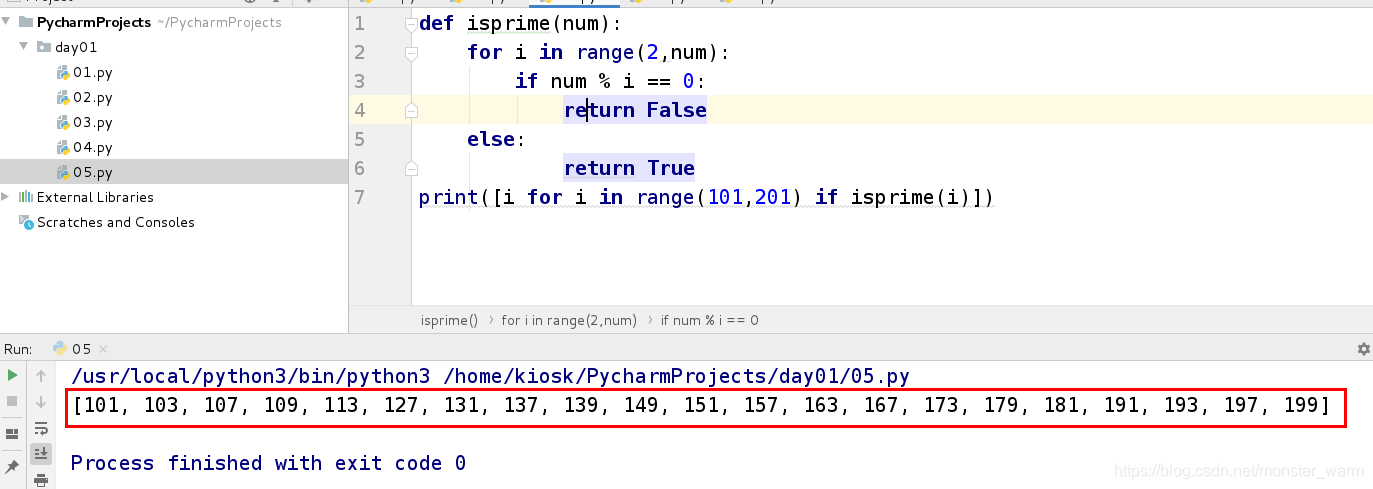Click 'Process finished with exit code 0' text

click(268, 463)
